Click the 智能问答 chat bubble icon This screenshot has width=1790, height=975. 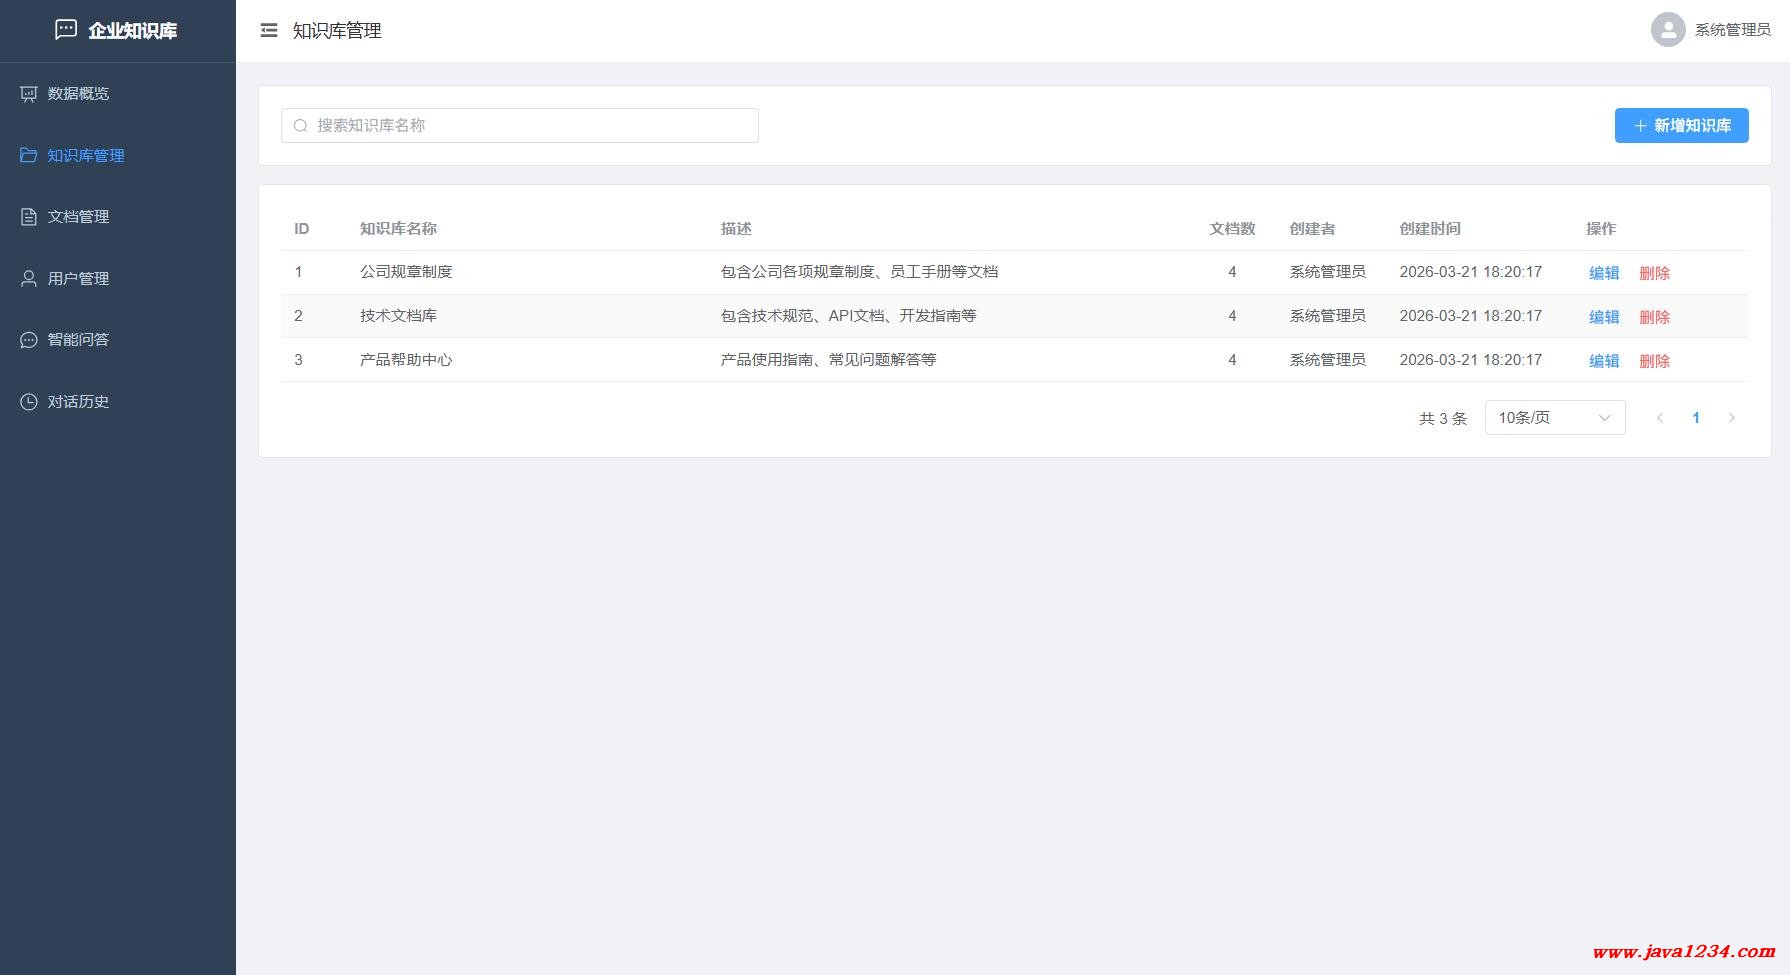tap(29, 340)
